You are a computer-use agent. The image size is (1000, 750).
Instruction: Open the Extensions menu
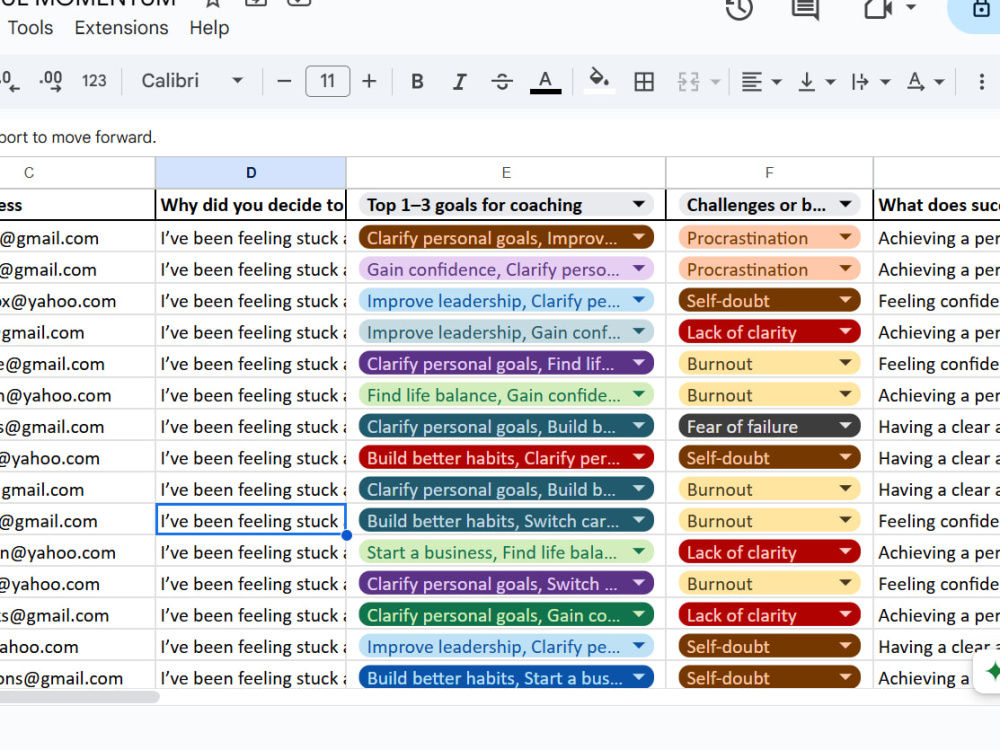121,28
